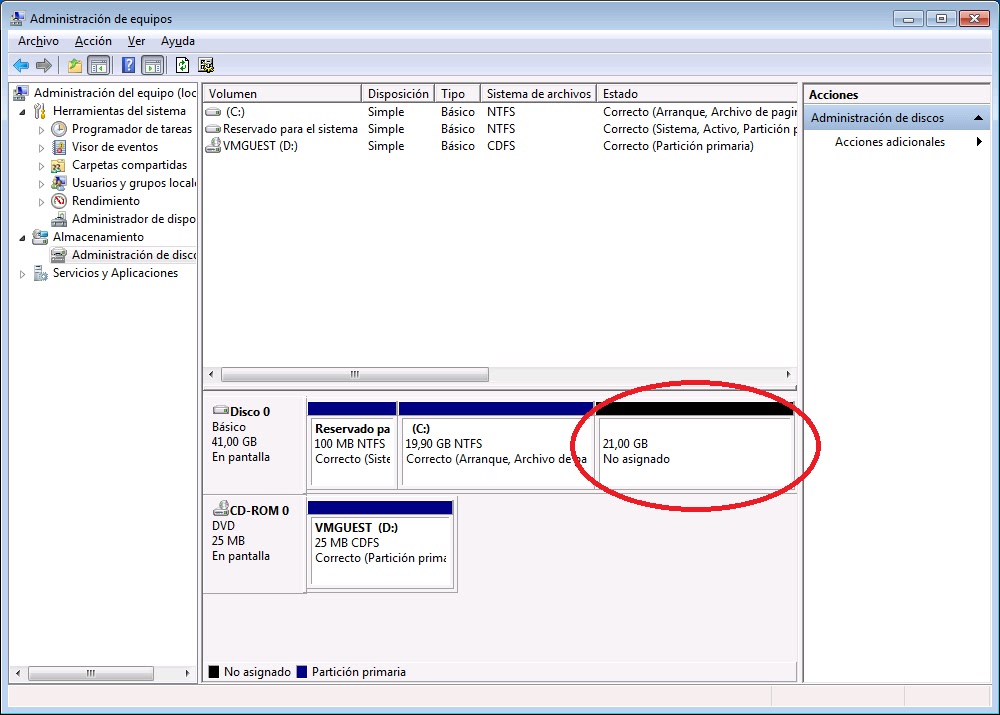
Task: Sort by the Tipo column header
Action: coord(457,94)
